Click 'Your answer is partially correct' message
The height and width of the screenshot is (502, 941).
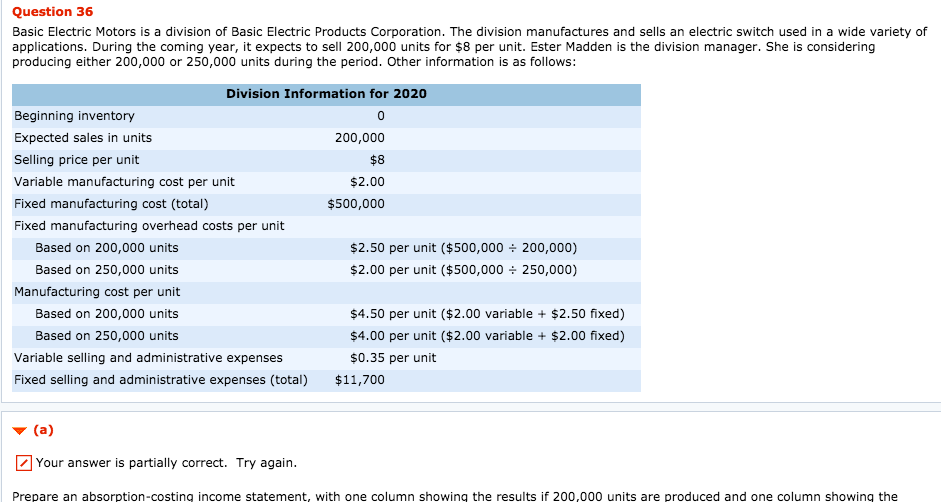click(166, 463)
